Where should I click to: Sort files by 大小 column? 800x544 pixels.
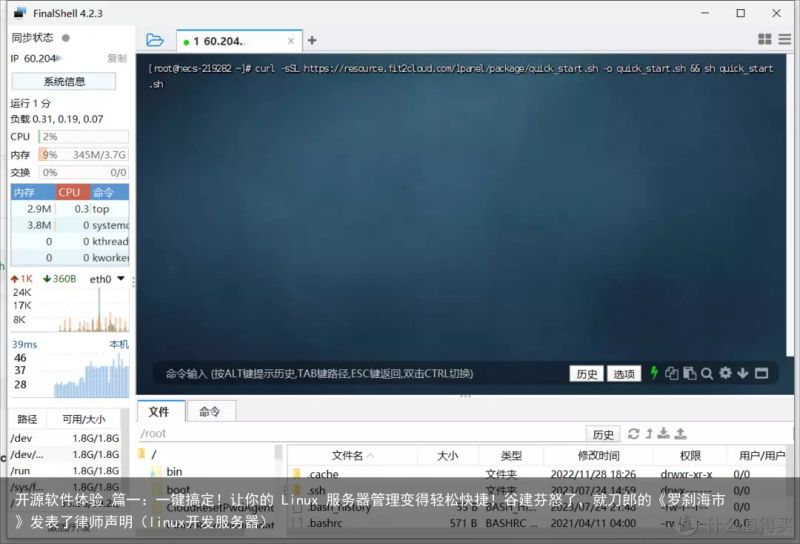point(447,455)
